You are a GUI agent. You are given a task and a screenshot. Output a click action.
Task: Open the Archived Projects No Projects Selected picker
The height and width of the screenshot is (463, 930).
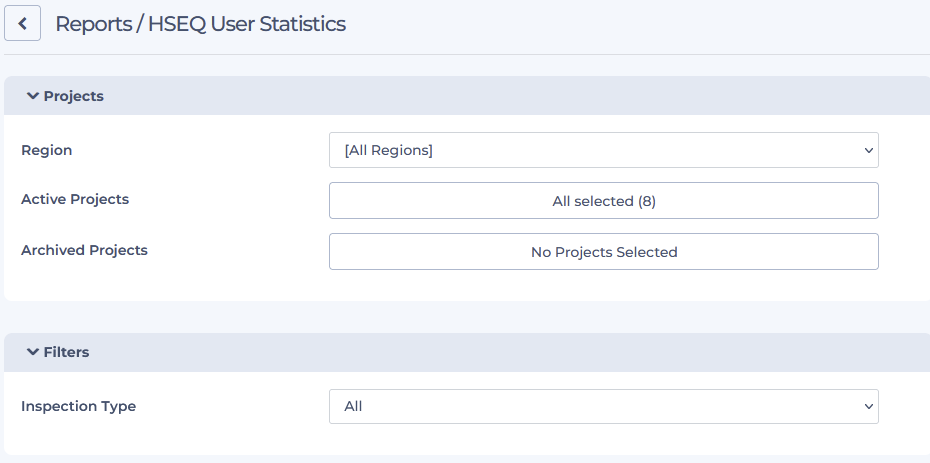pos(603,252)
